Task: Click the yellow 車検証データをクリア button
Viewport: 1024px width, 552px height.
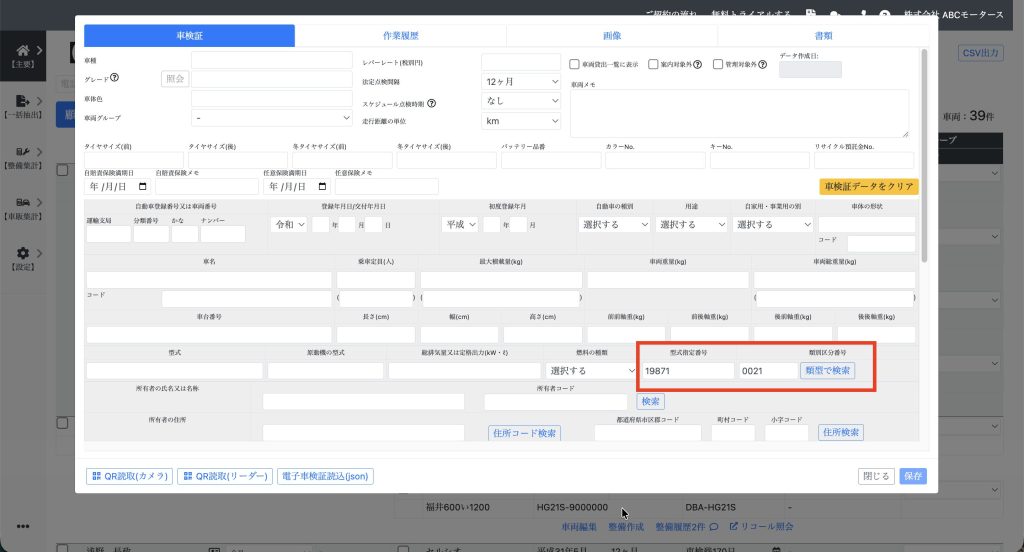Action: coord(868,186)
